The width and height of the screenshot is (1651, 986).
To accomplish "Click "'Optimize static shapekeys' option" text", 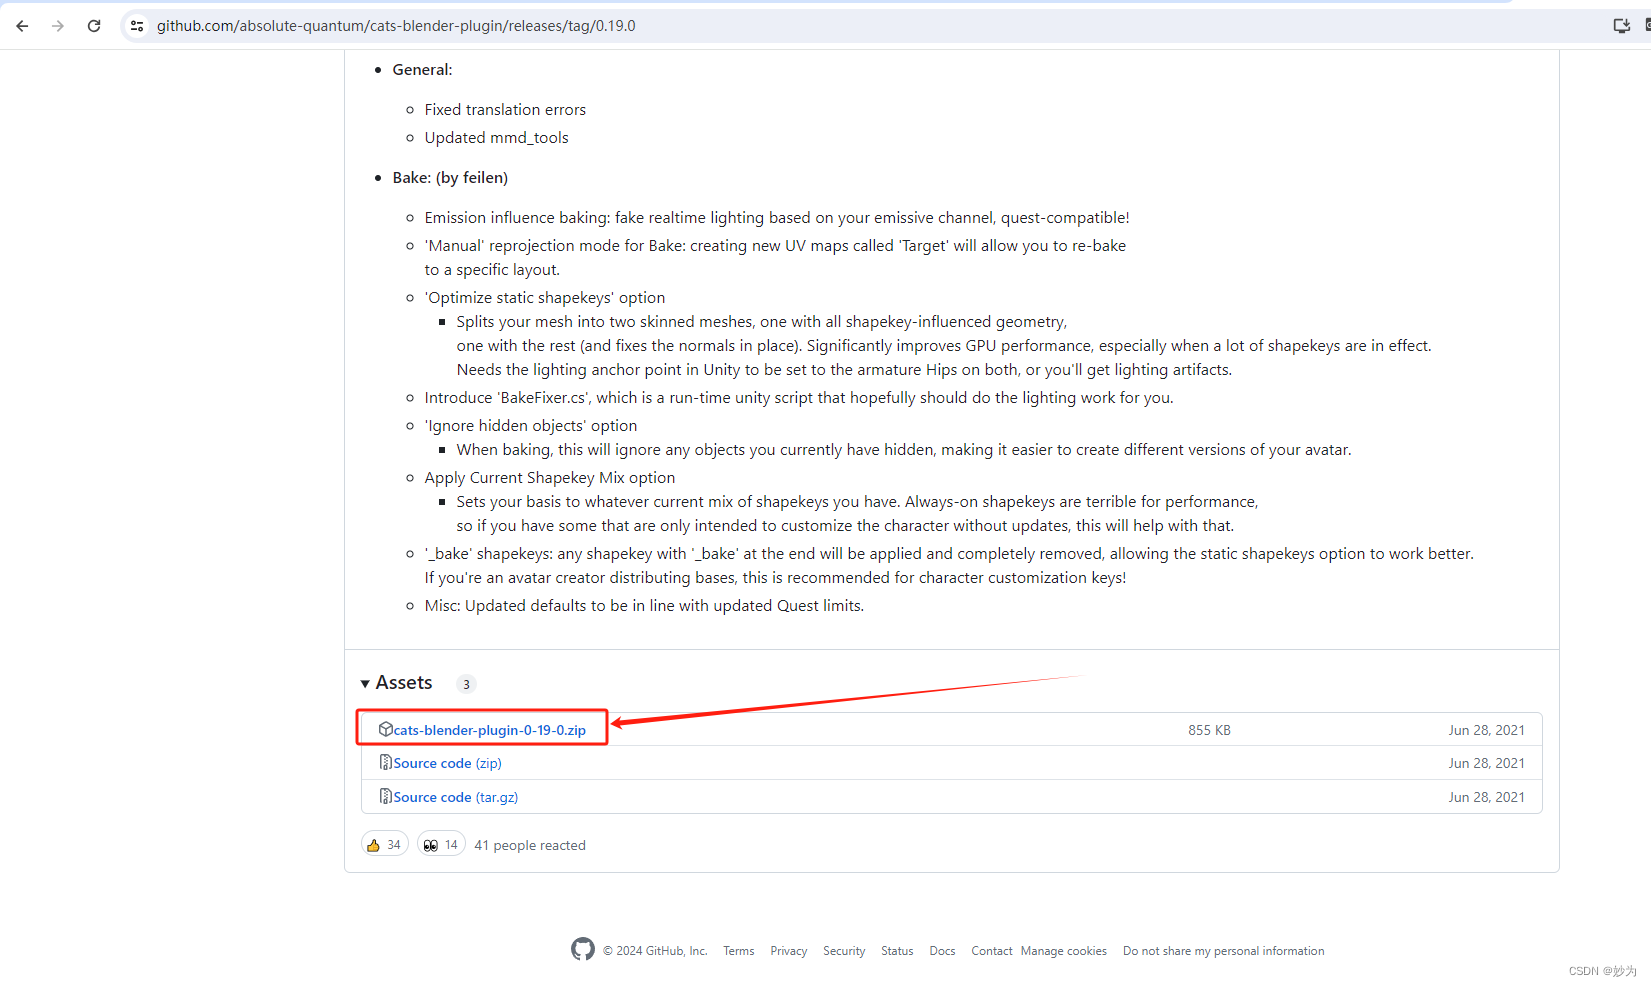I will click(544, 297).
